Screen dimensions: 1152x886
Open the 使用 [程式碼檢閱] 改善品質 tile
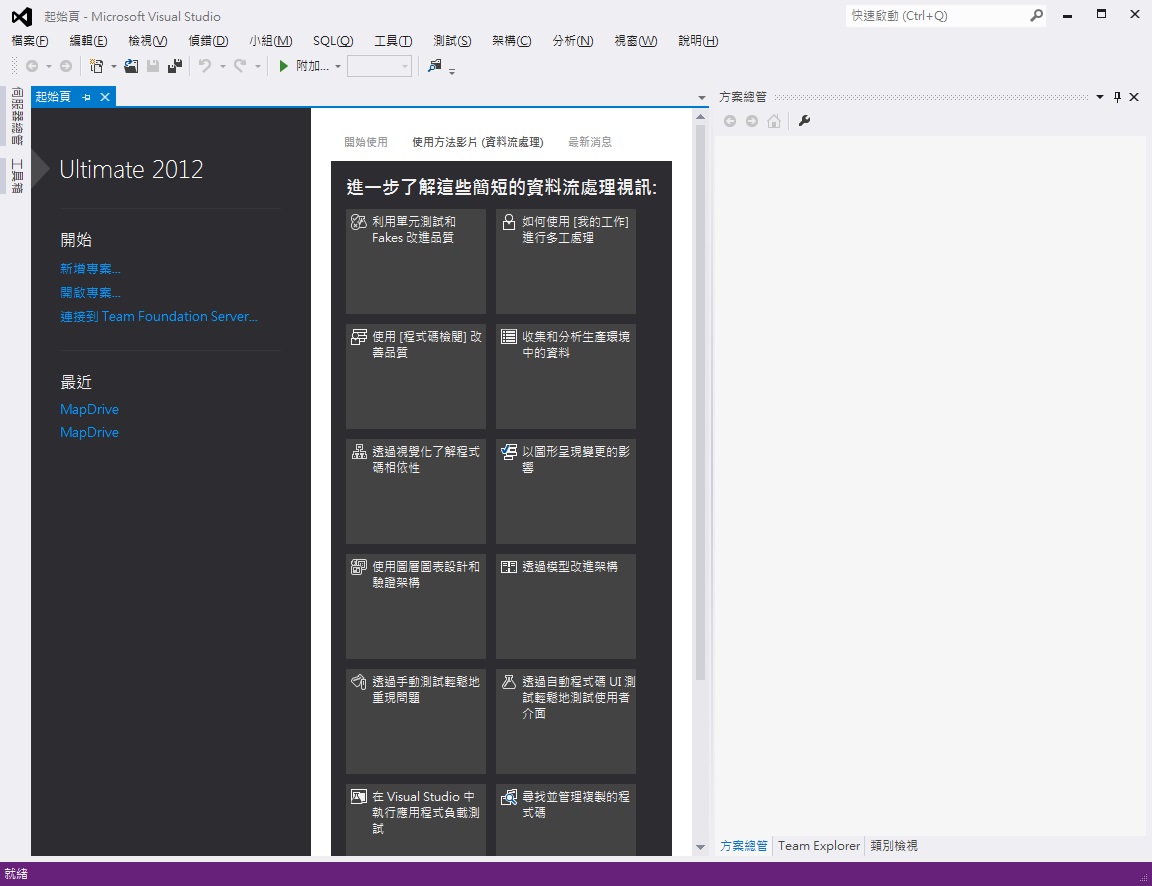[416, 376]
